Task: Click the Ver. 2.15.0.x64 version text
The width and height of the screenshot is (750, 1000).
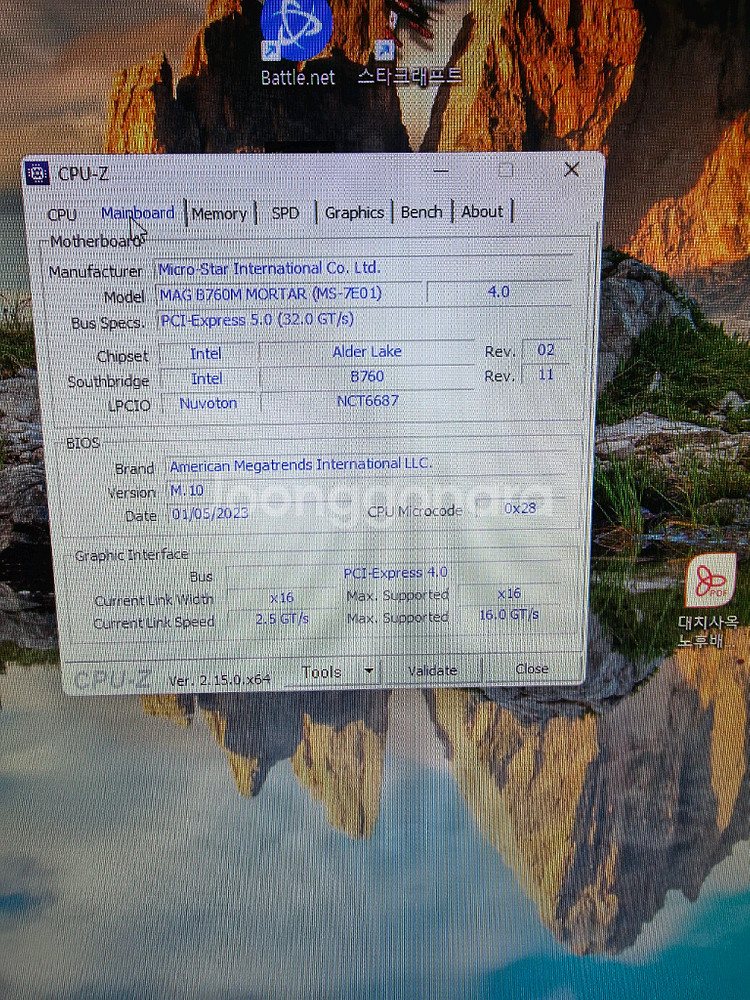Action: pyautogui.click(x=220, y=680)
